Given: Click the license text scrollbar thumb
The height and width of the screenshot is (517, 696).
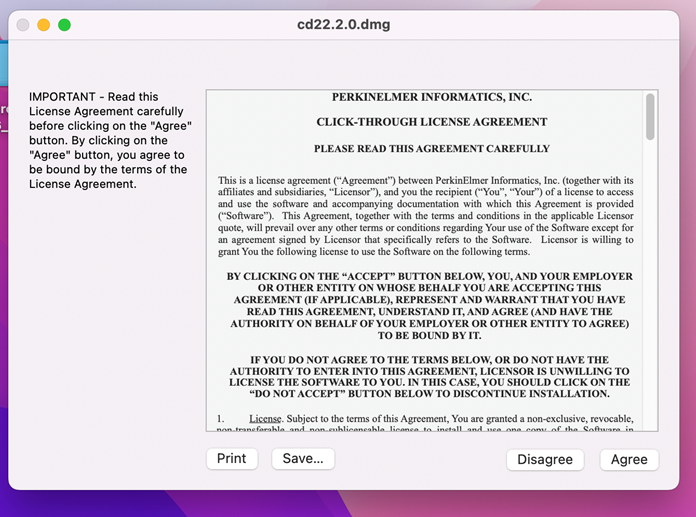Looking at the screenshot, I should 650,116.
